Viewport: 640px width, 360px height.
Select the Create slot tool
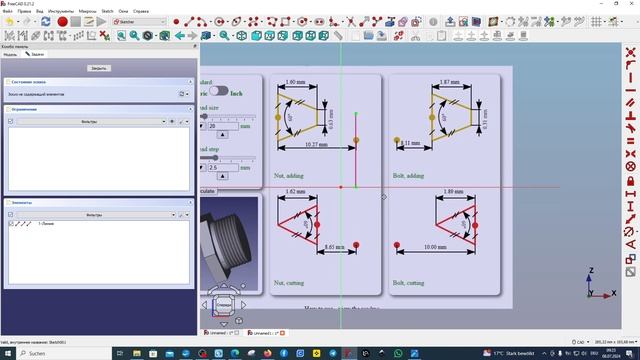[x=319, y=22]
